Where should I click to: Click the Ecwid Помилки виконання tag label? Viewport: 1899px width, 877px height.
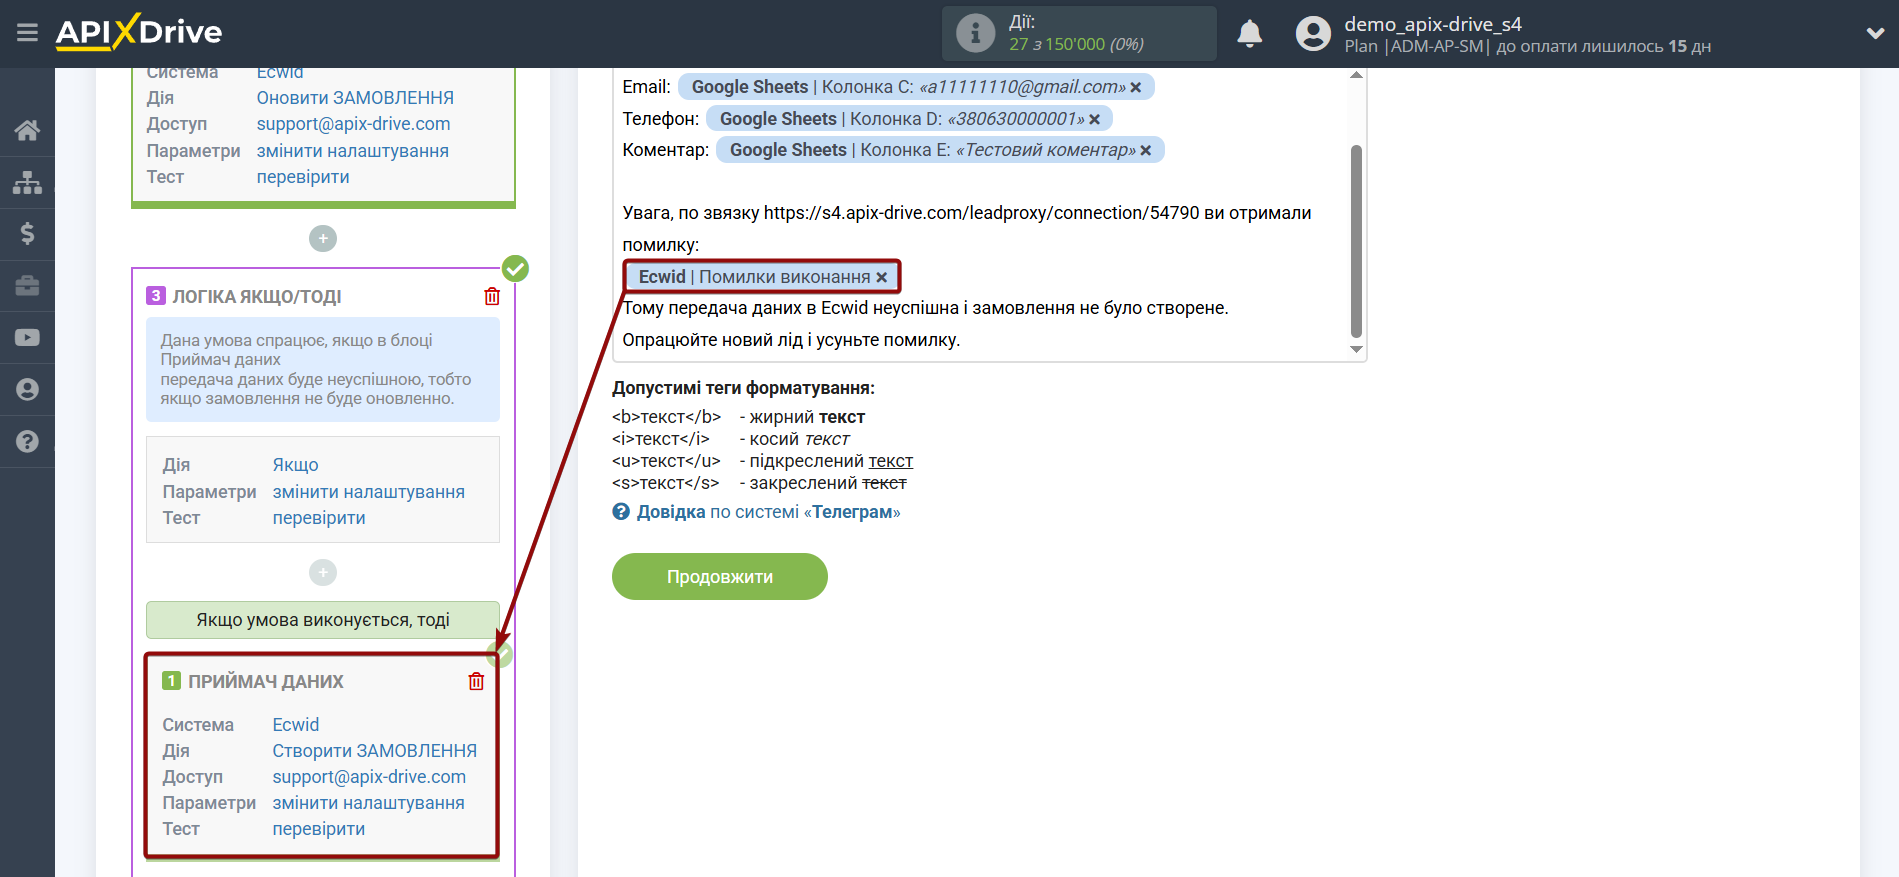pos(754,277)
